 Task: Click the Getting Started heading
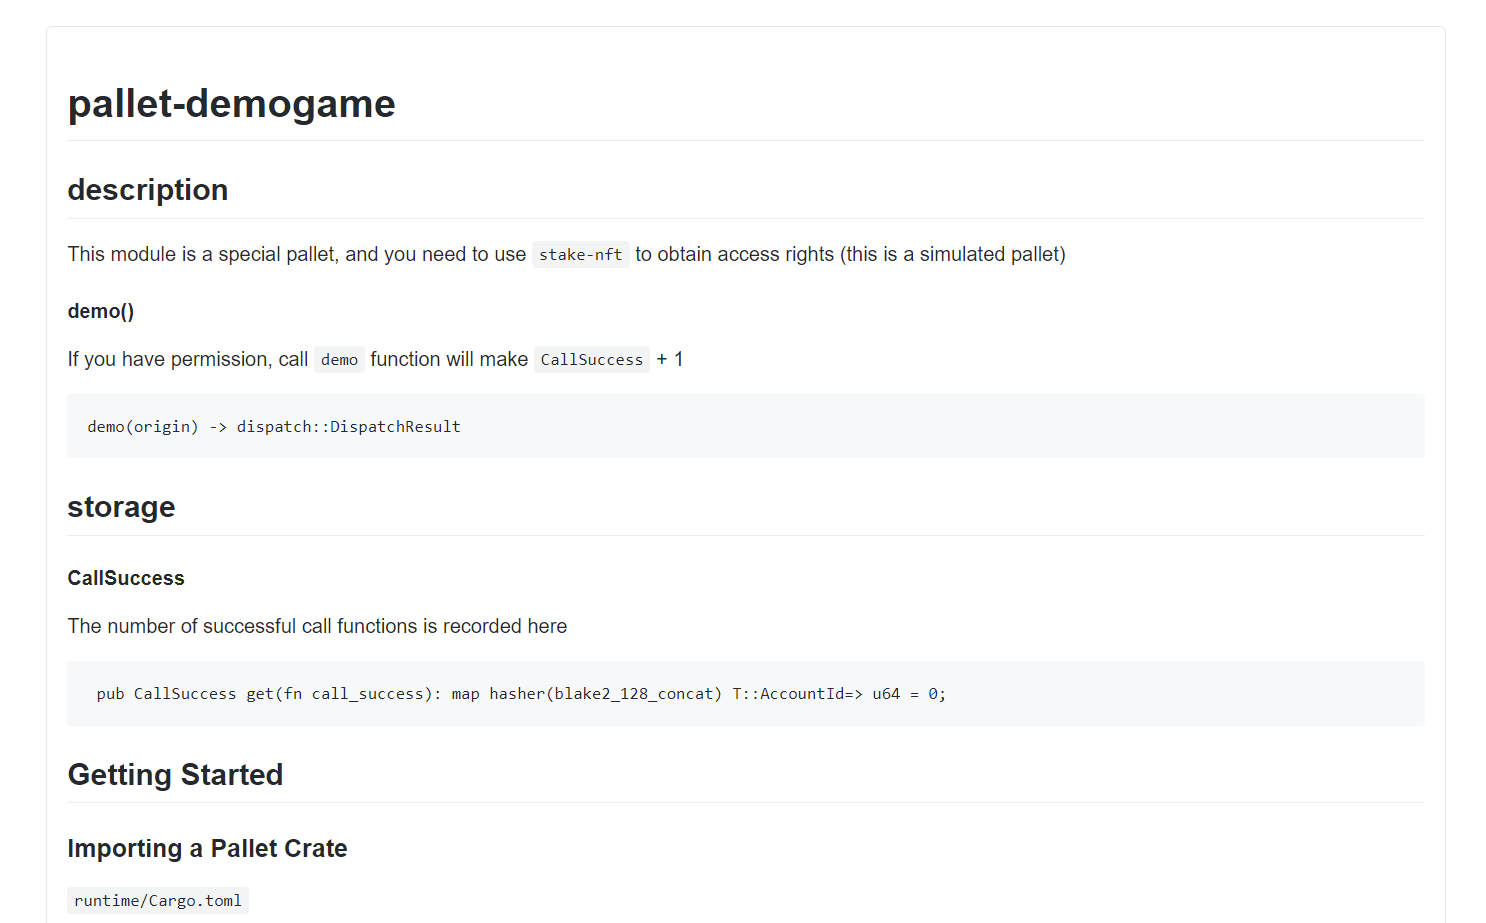point(175,775)
